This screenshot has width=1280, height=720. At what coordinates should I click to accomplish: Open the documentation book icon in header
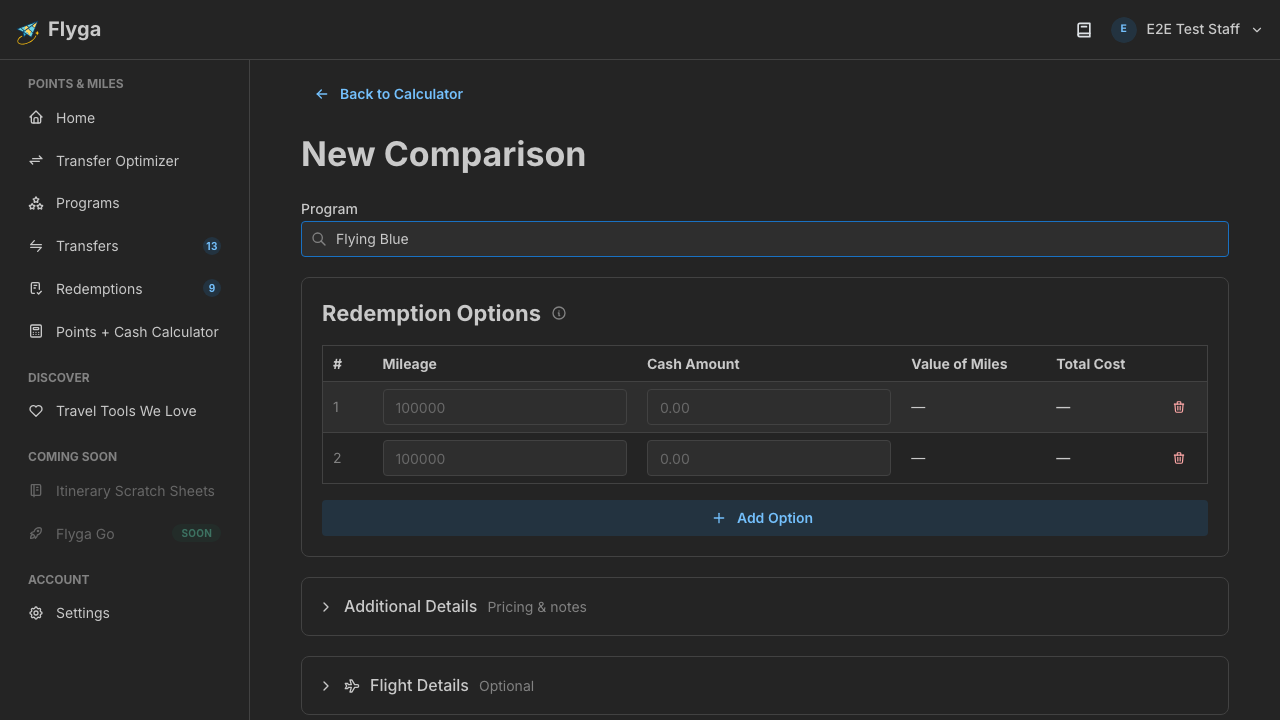tap(1083, 30)
